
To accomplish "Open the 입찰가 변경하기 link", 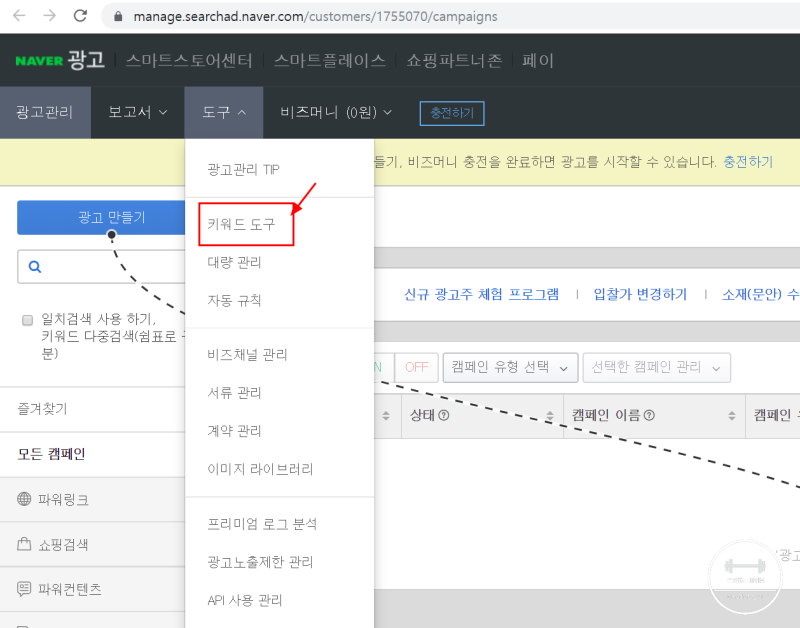I will tap(640, 294).
